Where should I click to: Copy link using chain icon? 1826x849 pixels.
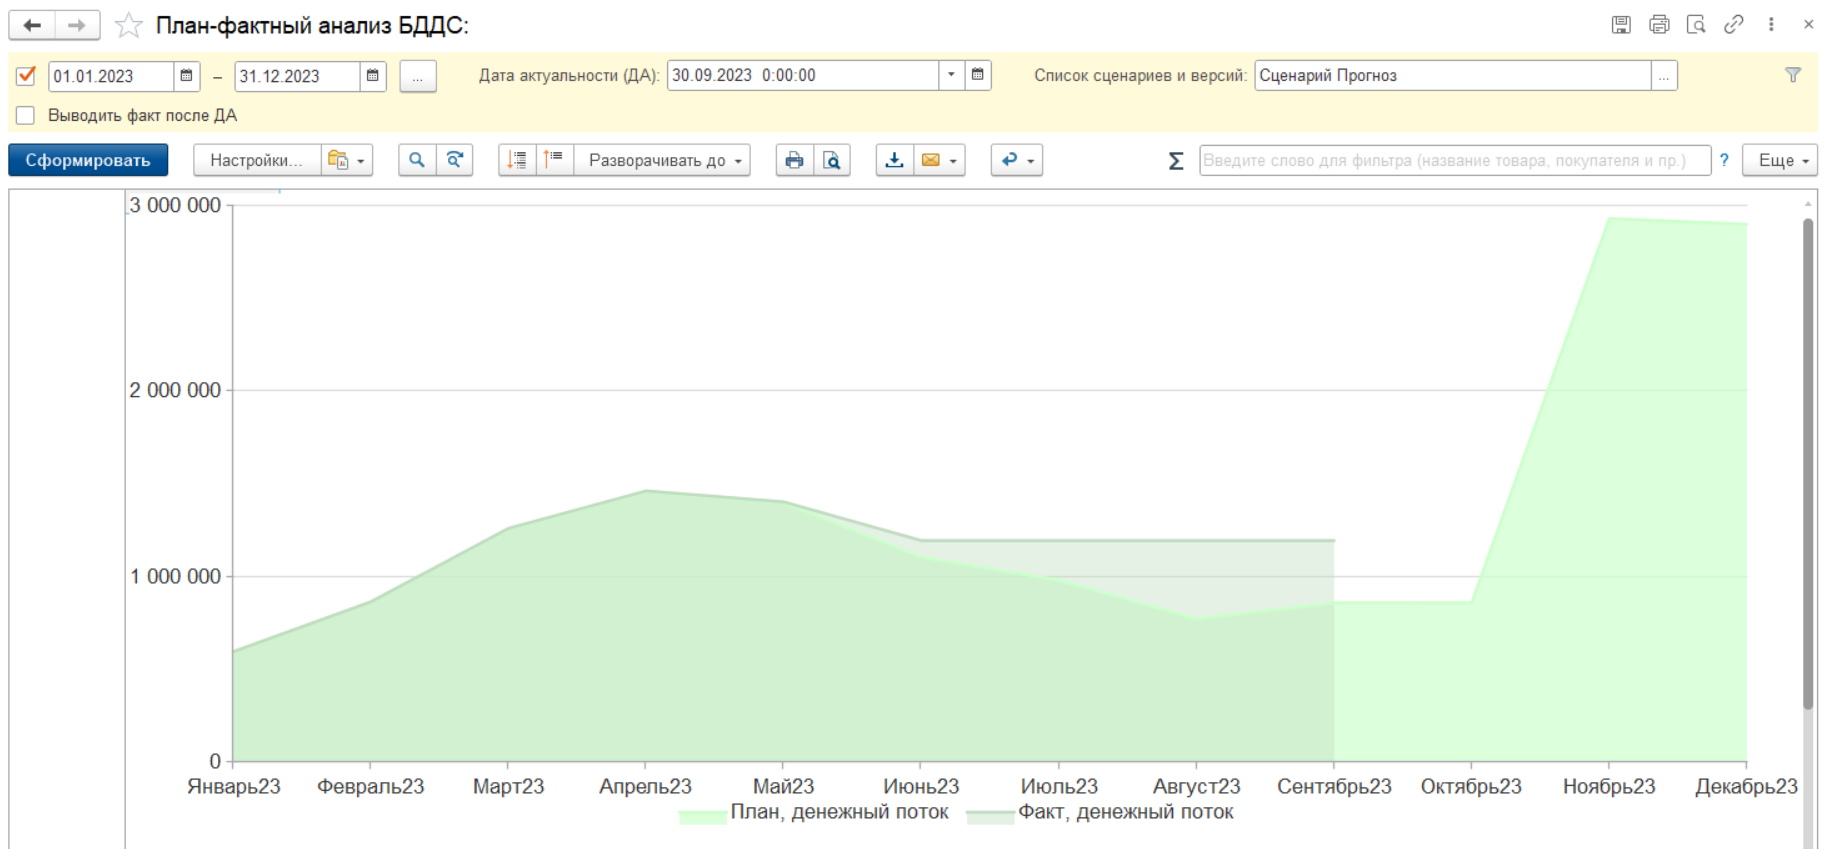1733,25
